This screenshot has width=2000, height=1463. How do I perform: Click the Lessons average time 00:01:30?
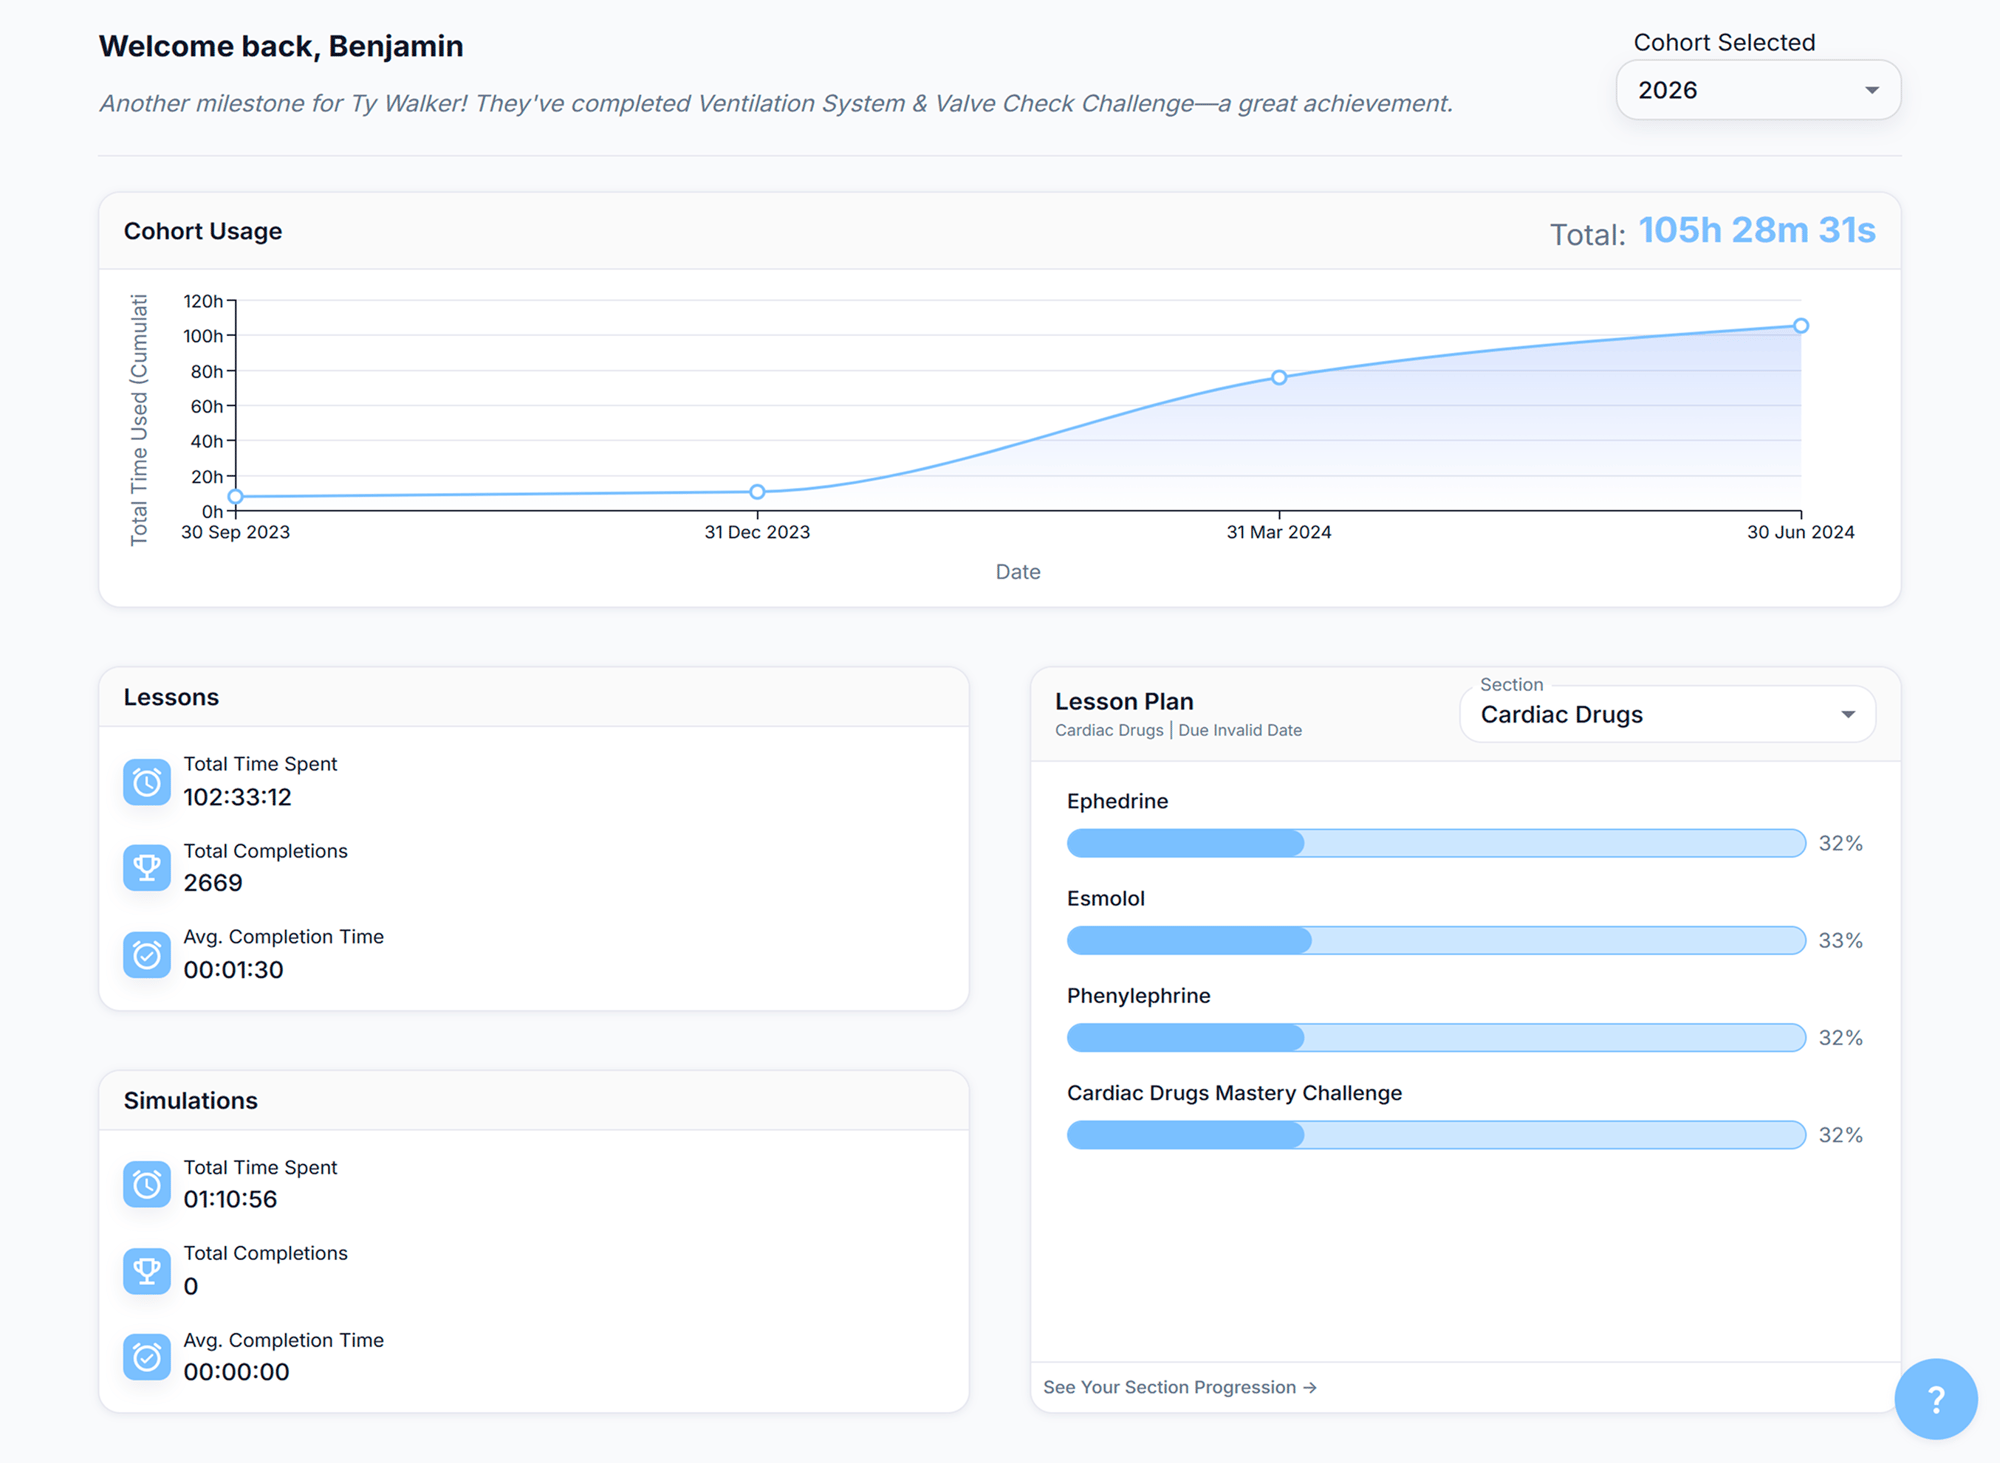click(x=234, y=970)
